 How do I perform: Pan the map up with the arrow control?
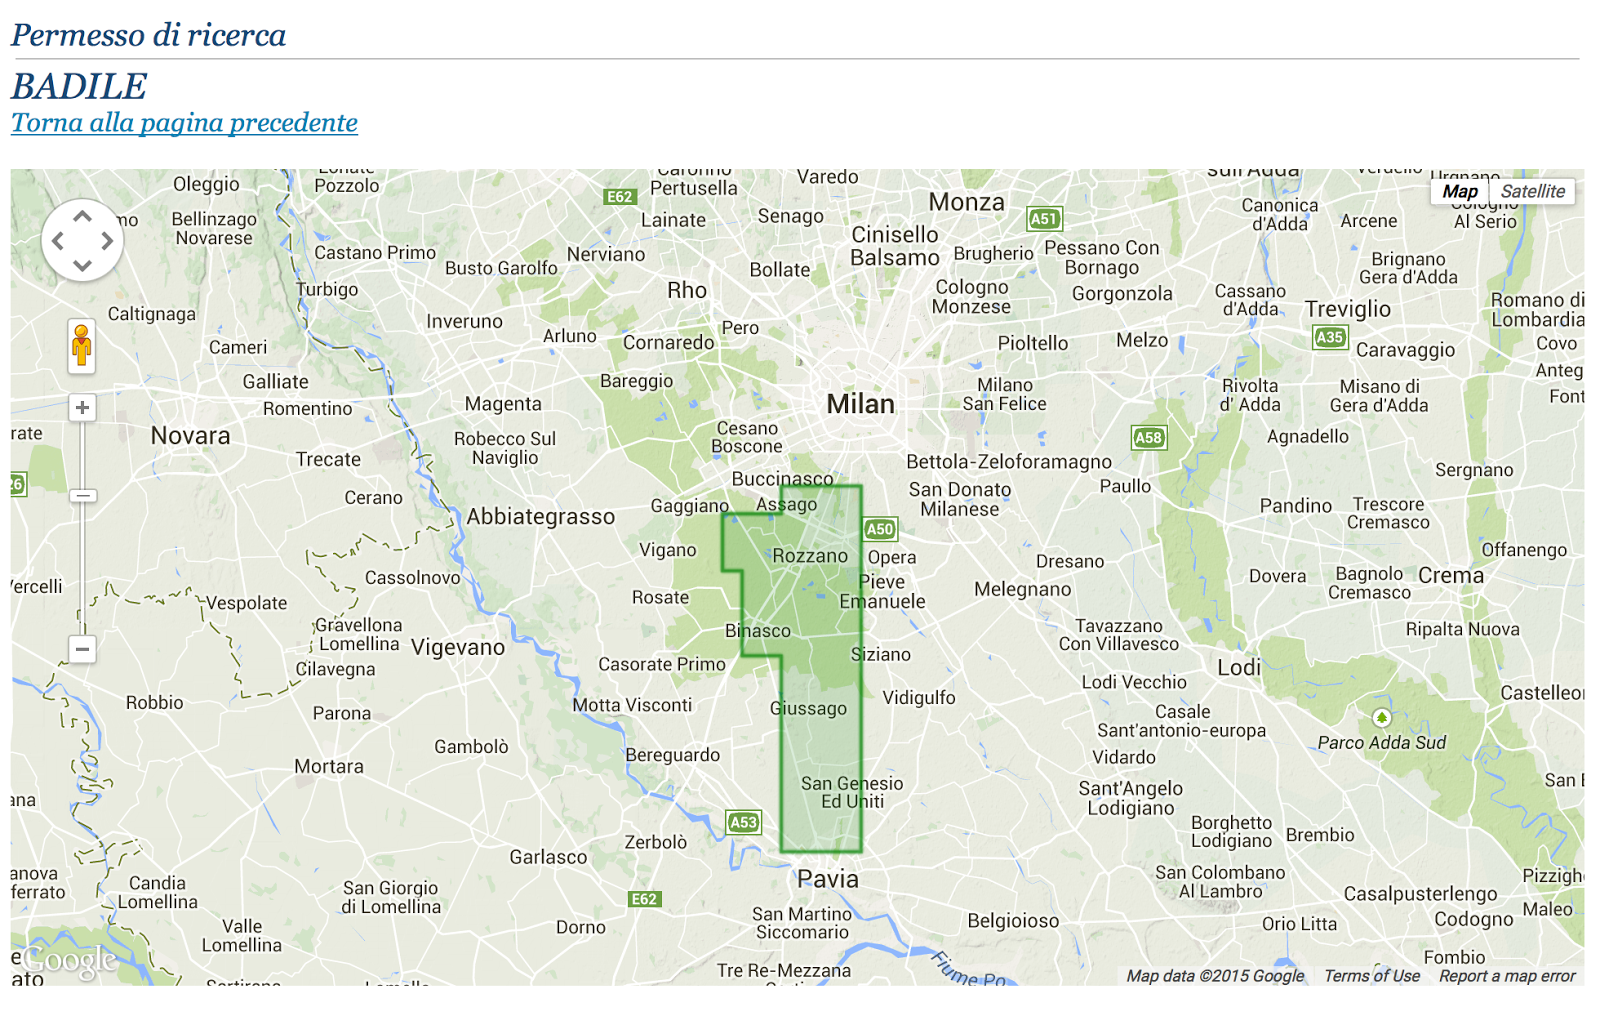pyautogui.click(x=82, y=216)
